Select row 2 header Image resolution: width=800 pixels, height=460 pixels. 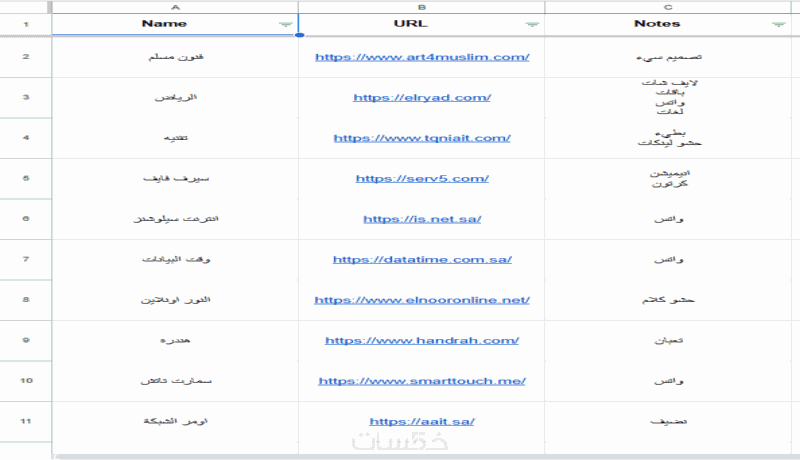26,57
